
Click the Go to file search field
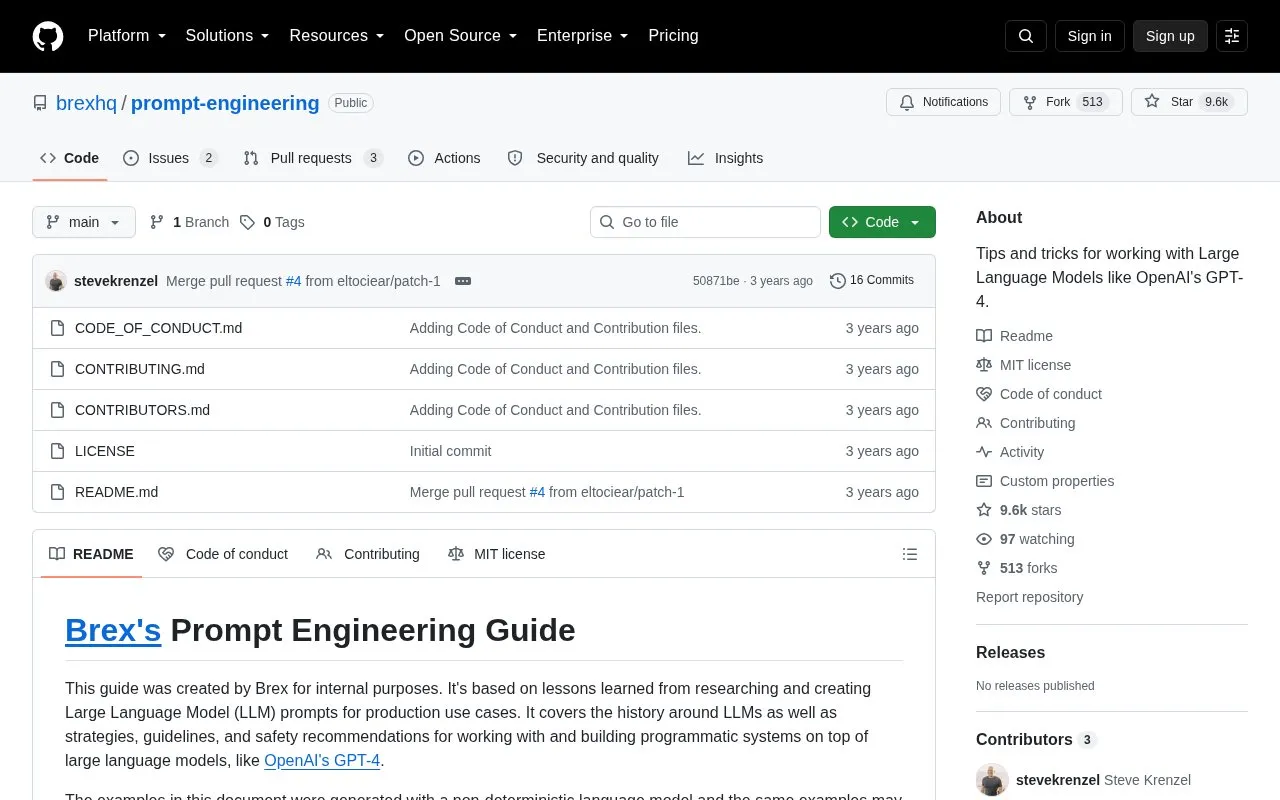705,222
